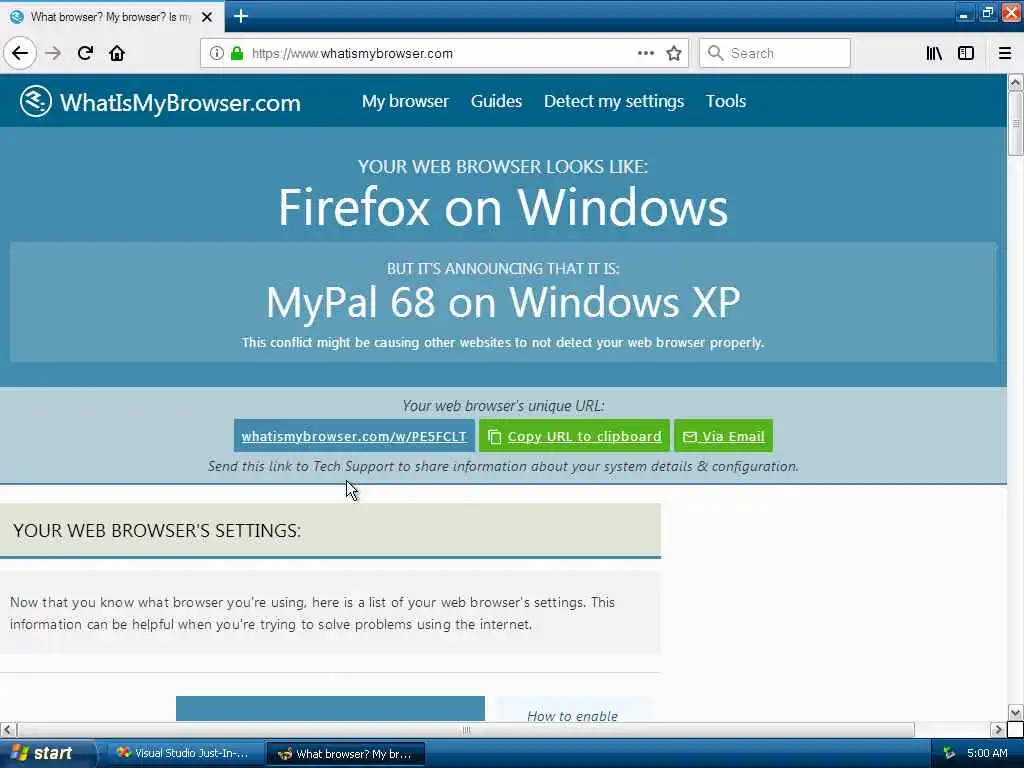Open the My browser menu

406,101
